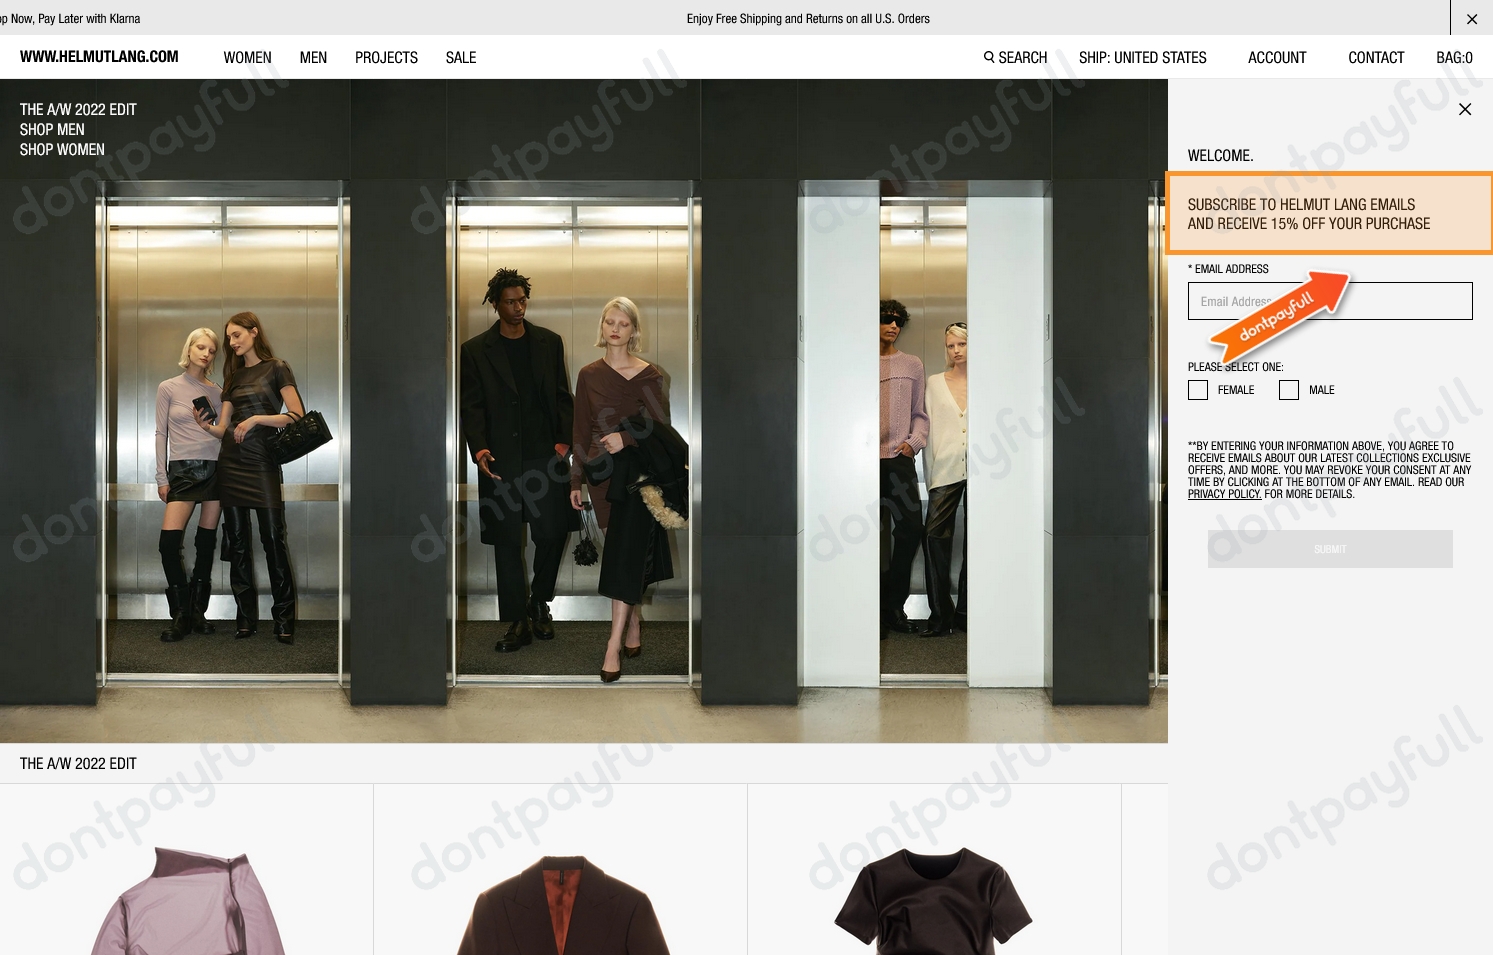
Task: Open the Account page
Action: point(1277,58)
